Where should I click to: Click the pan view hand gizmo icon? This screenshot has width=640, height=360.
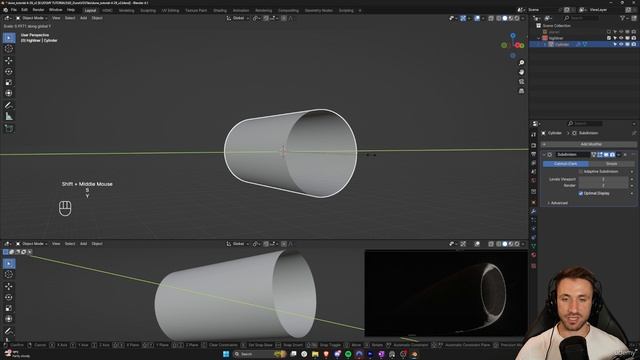(x=521, y=72)
